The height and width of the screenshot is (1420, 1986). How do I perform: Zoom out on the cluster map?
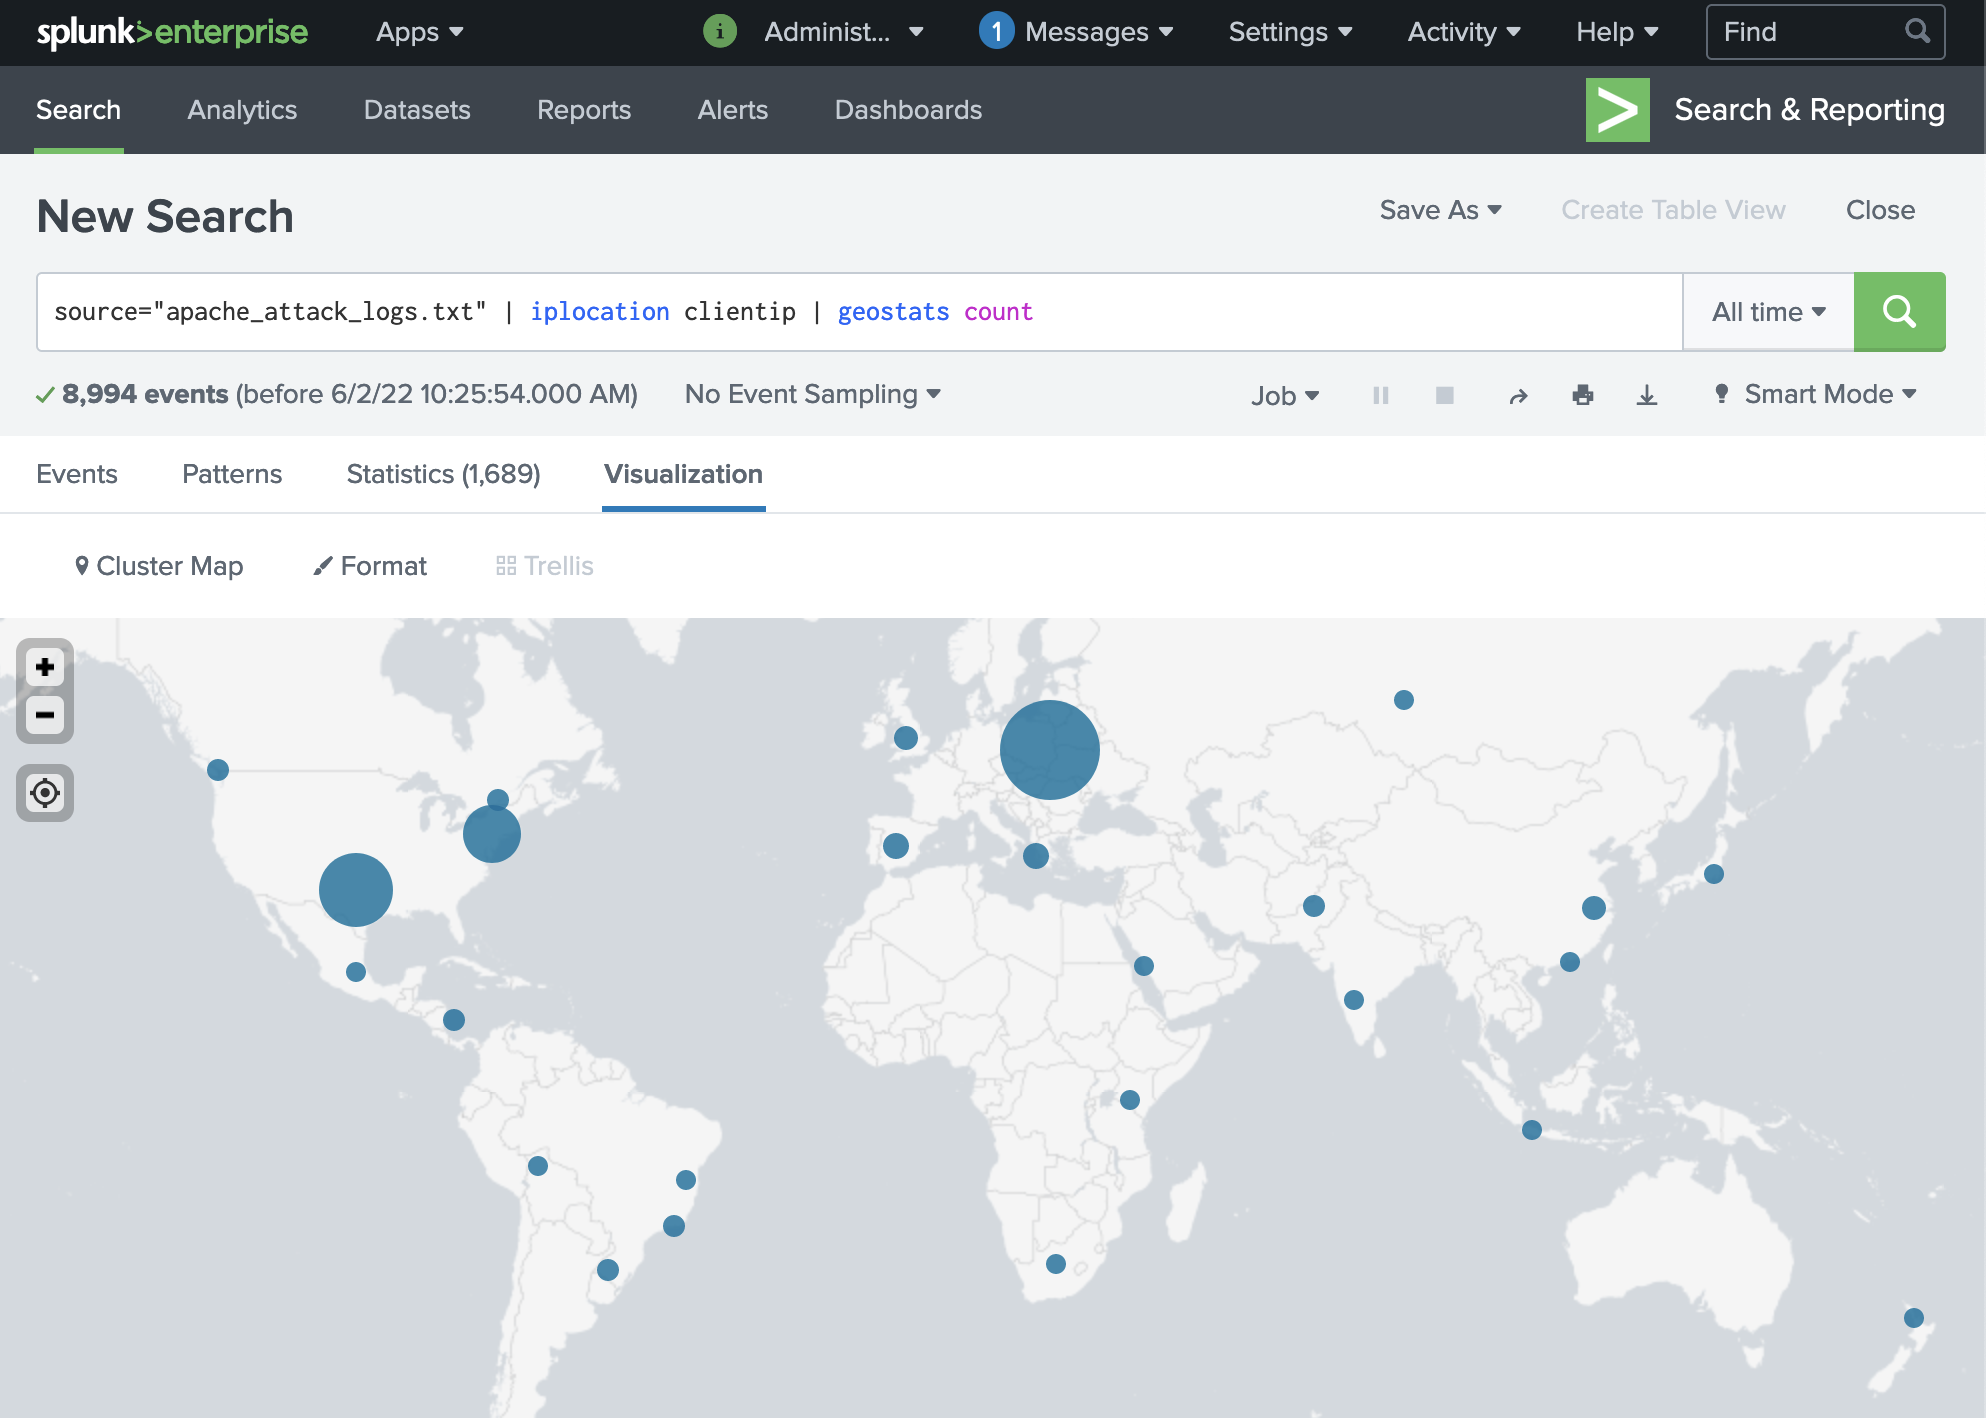tap(45, 715)
